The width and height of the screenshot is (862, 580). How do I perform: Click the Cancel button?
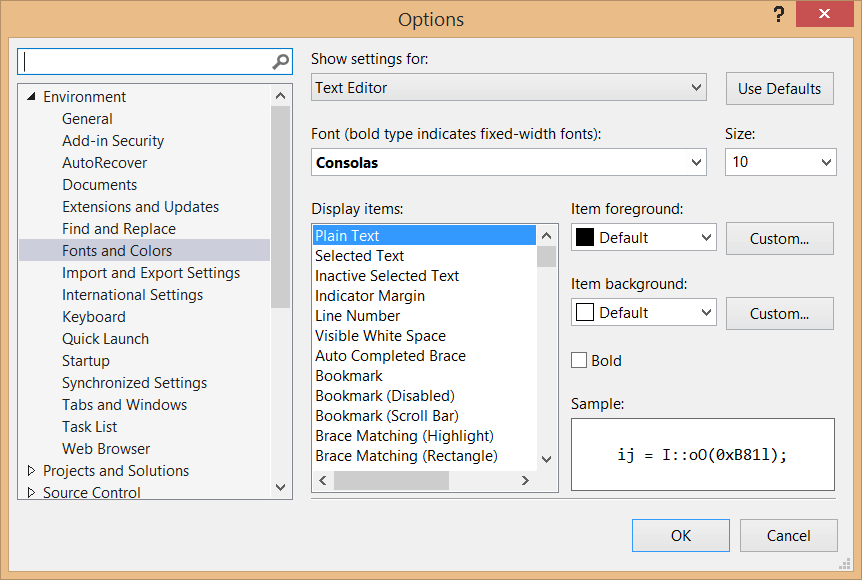(788, 535)
